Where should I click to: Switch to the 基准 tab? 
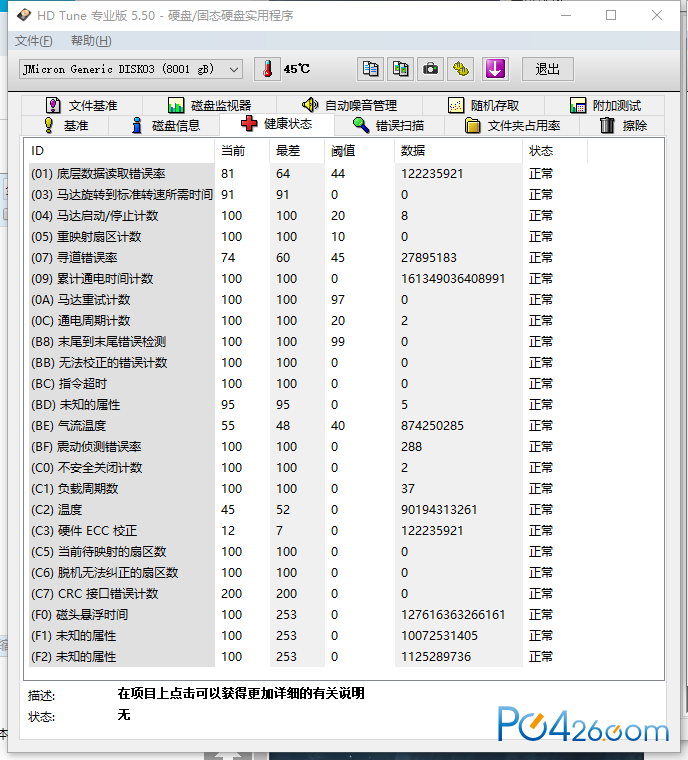click(65, 126)
